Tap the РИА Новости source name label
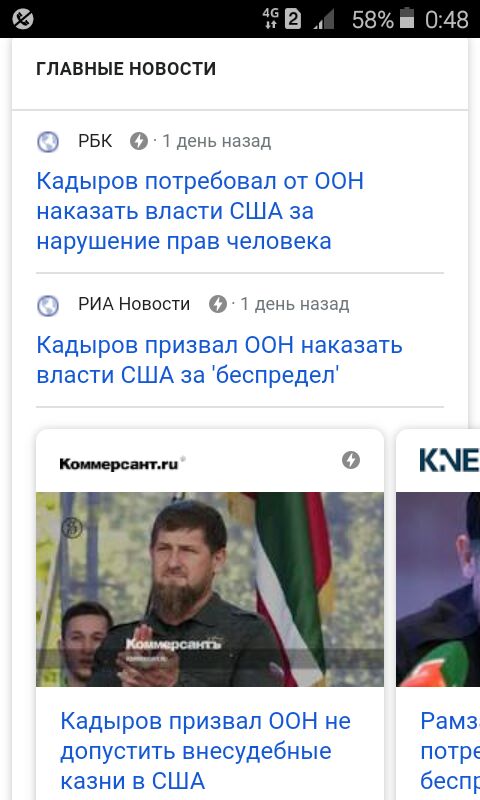 point(134,304)
